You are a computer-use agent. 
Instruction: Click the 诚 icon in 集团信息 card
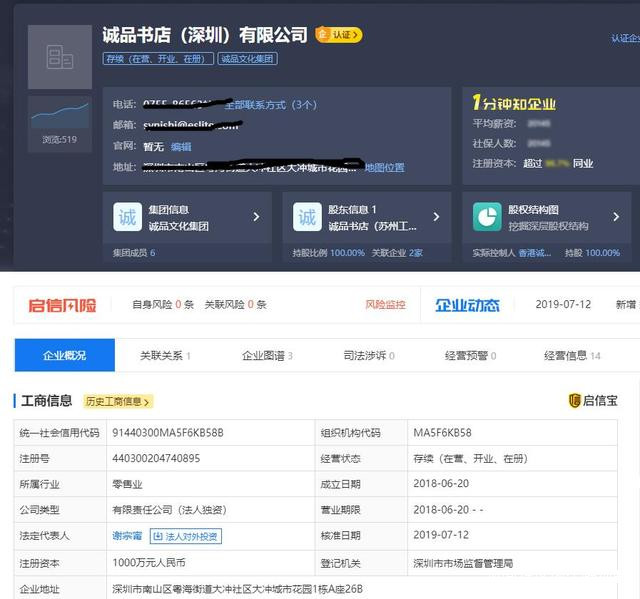pyautogui.click(x=127, y=217)
